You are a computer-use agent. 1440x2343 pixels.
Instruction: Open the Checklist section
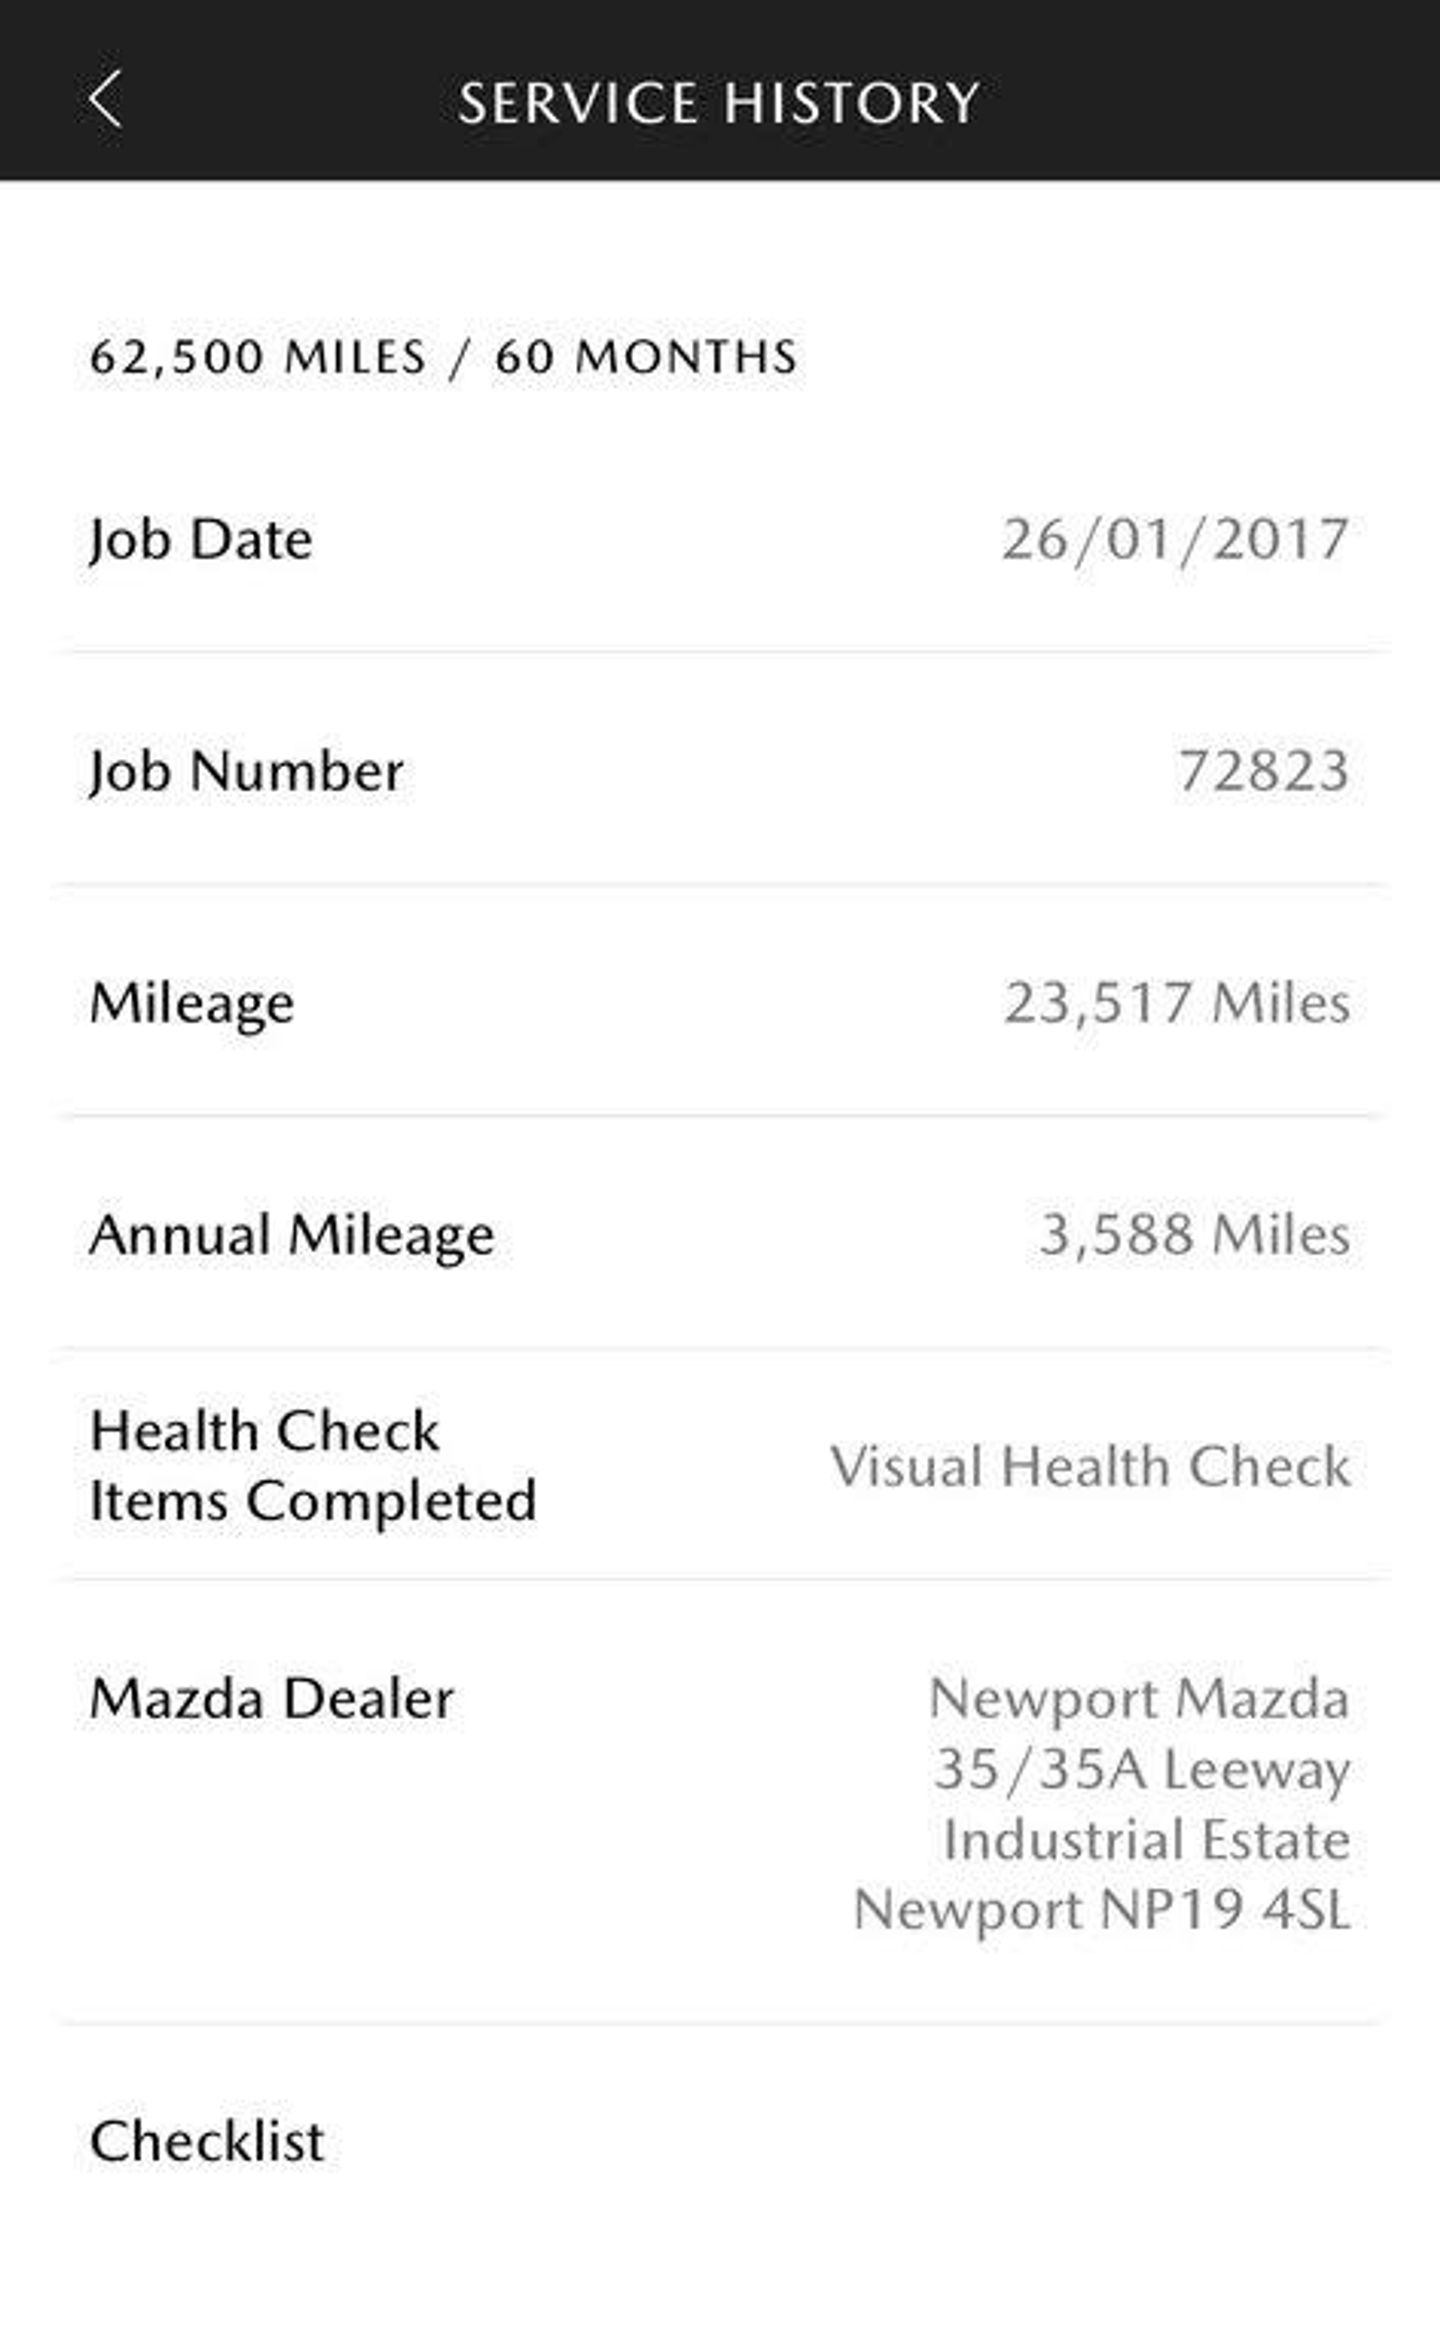pos(207,2142)
